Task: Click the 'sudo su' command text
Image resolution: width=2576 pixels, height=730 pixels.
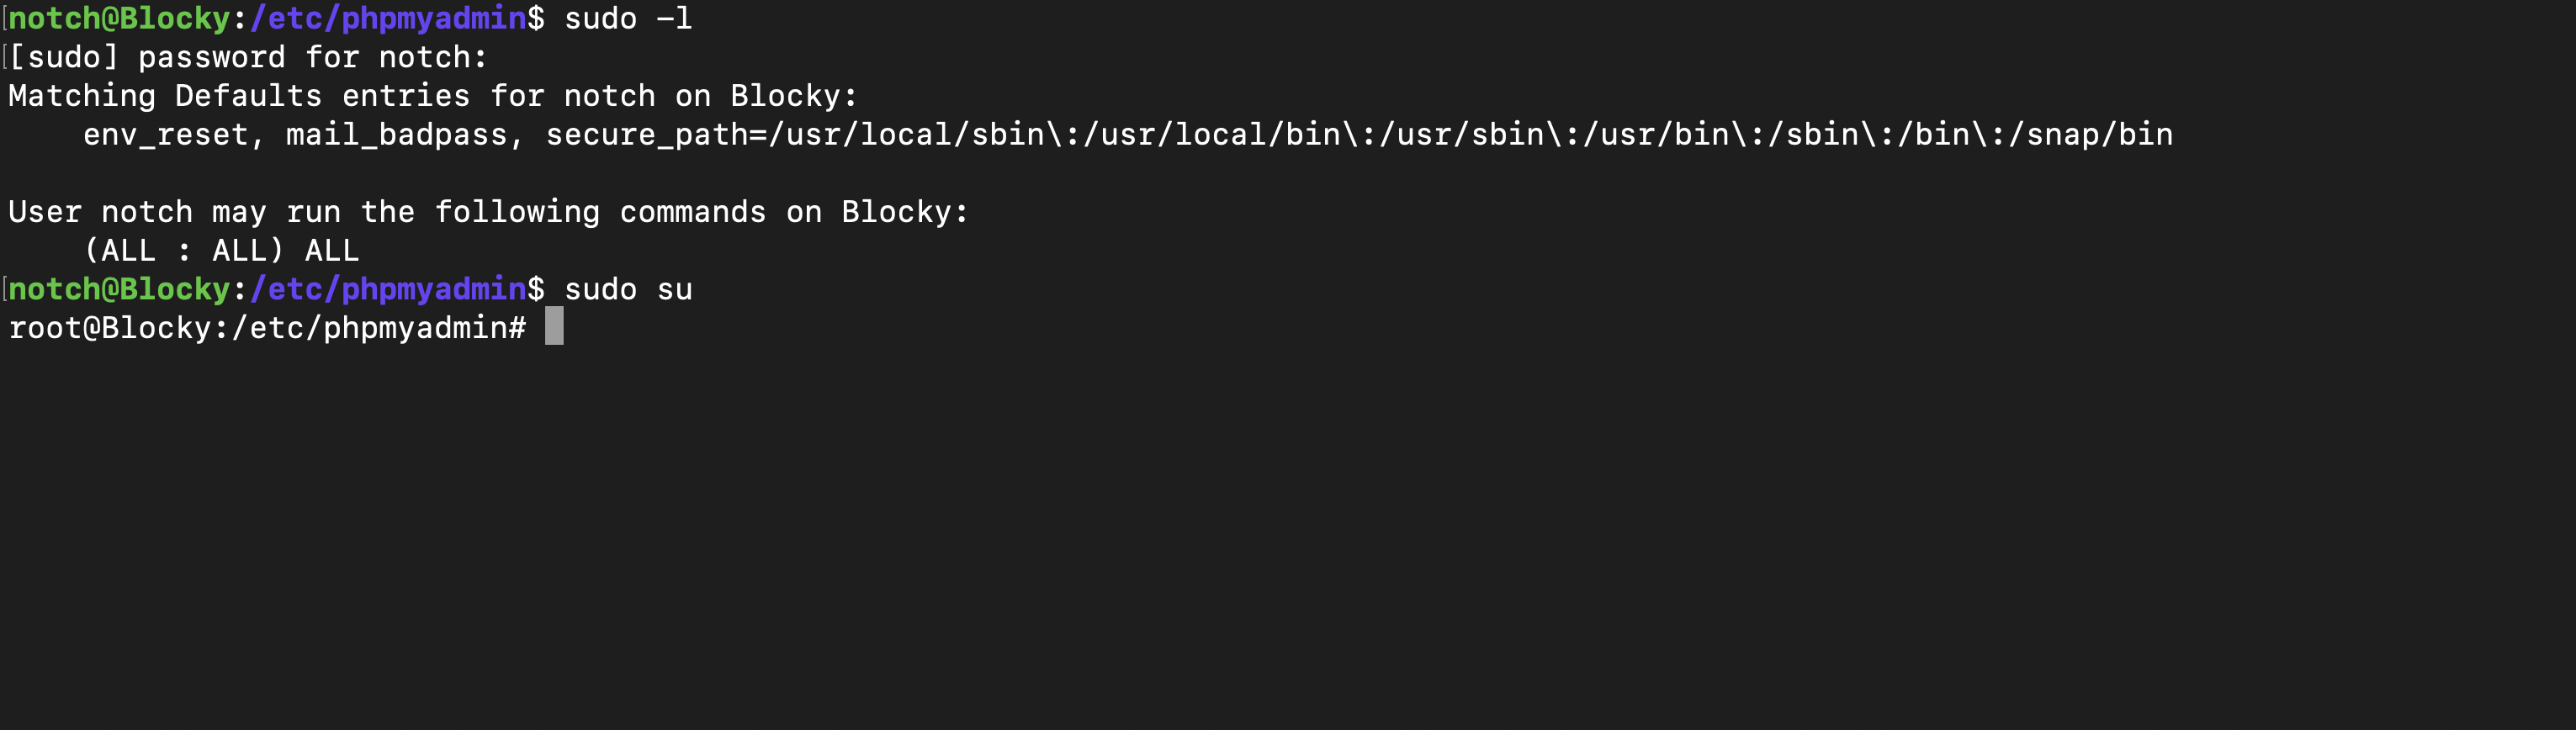Action: [x=628, y=289]
